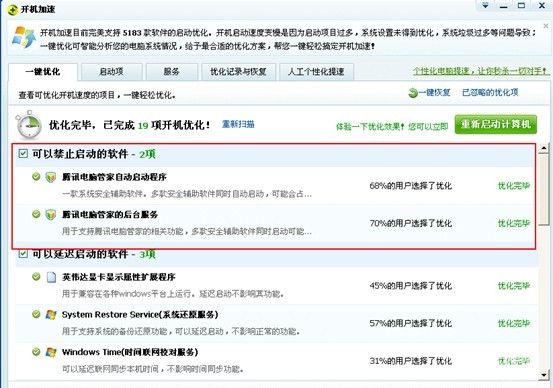Select the 腾讯电脑管家自动启动程序 entry title

(x=114, y=177)
